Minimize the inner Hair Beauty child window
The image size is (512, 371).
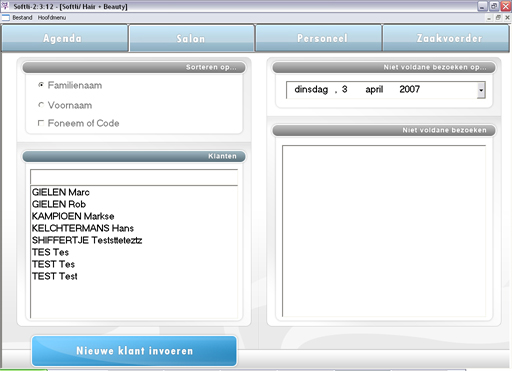[x=489, y=18]
